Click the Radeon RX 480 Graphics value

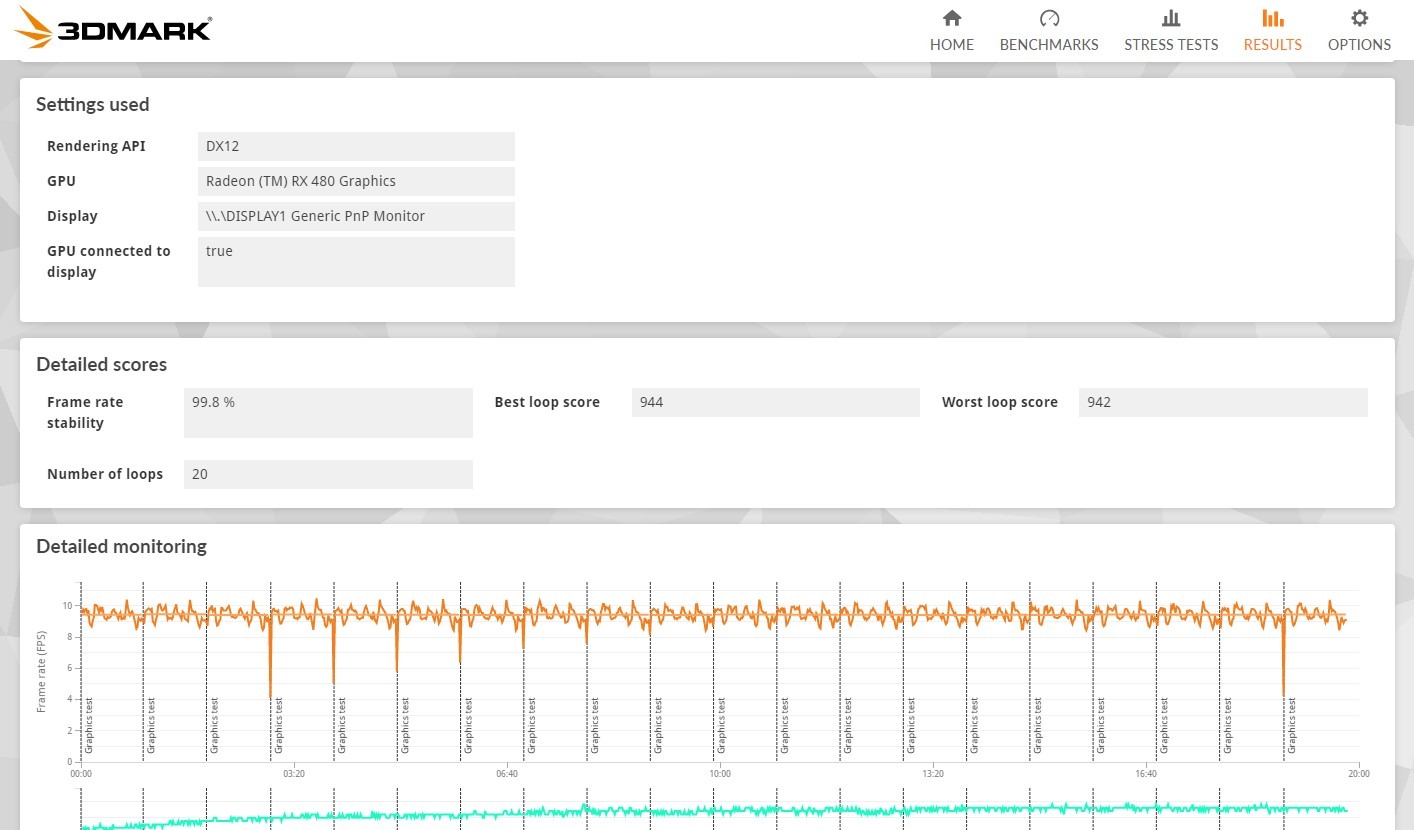[356, 181]
